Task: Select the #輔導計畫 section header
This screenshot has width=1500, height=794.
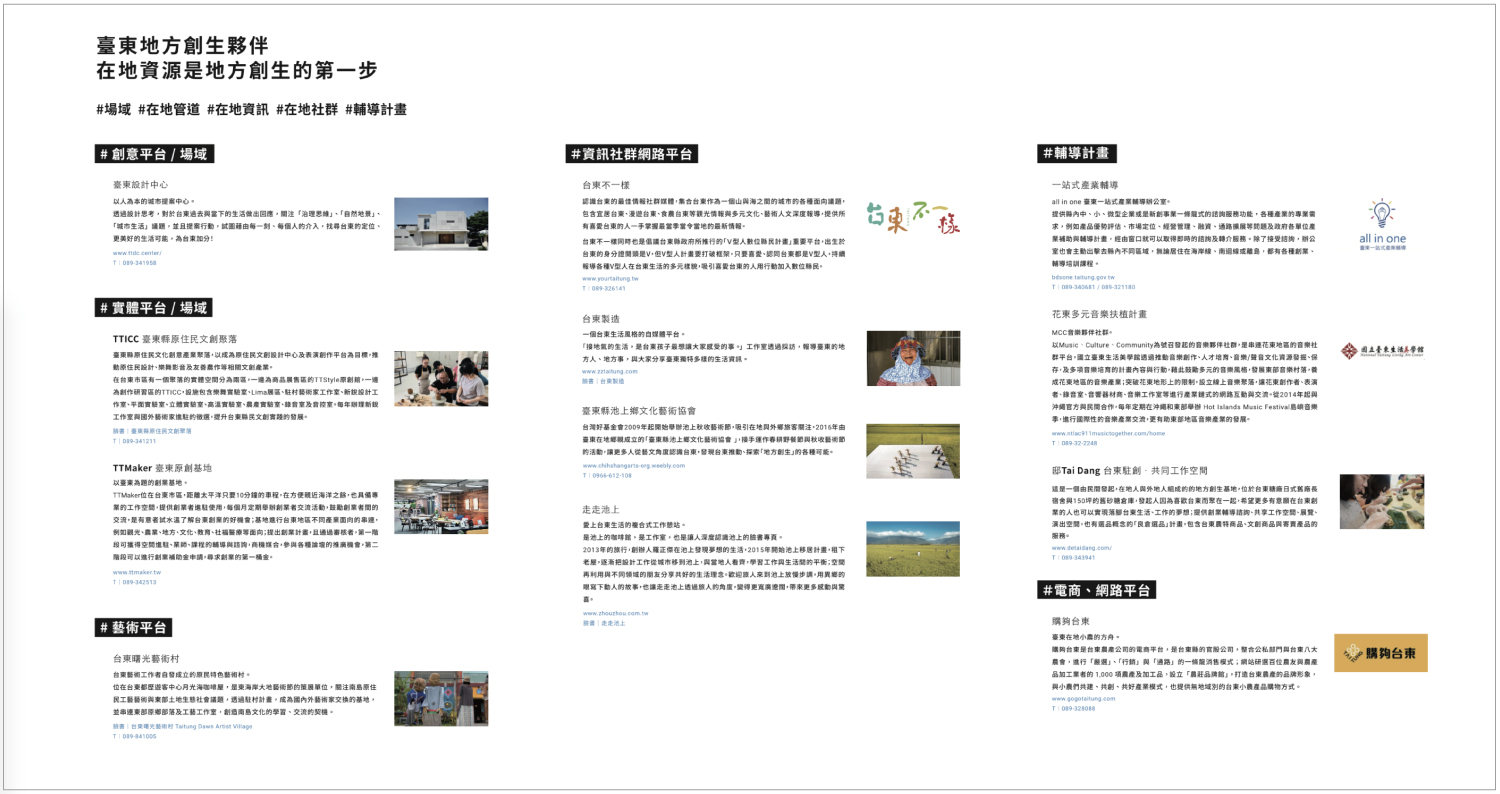Action: click(1077, 153)
